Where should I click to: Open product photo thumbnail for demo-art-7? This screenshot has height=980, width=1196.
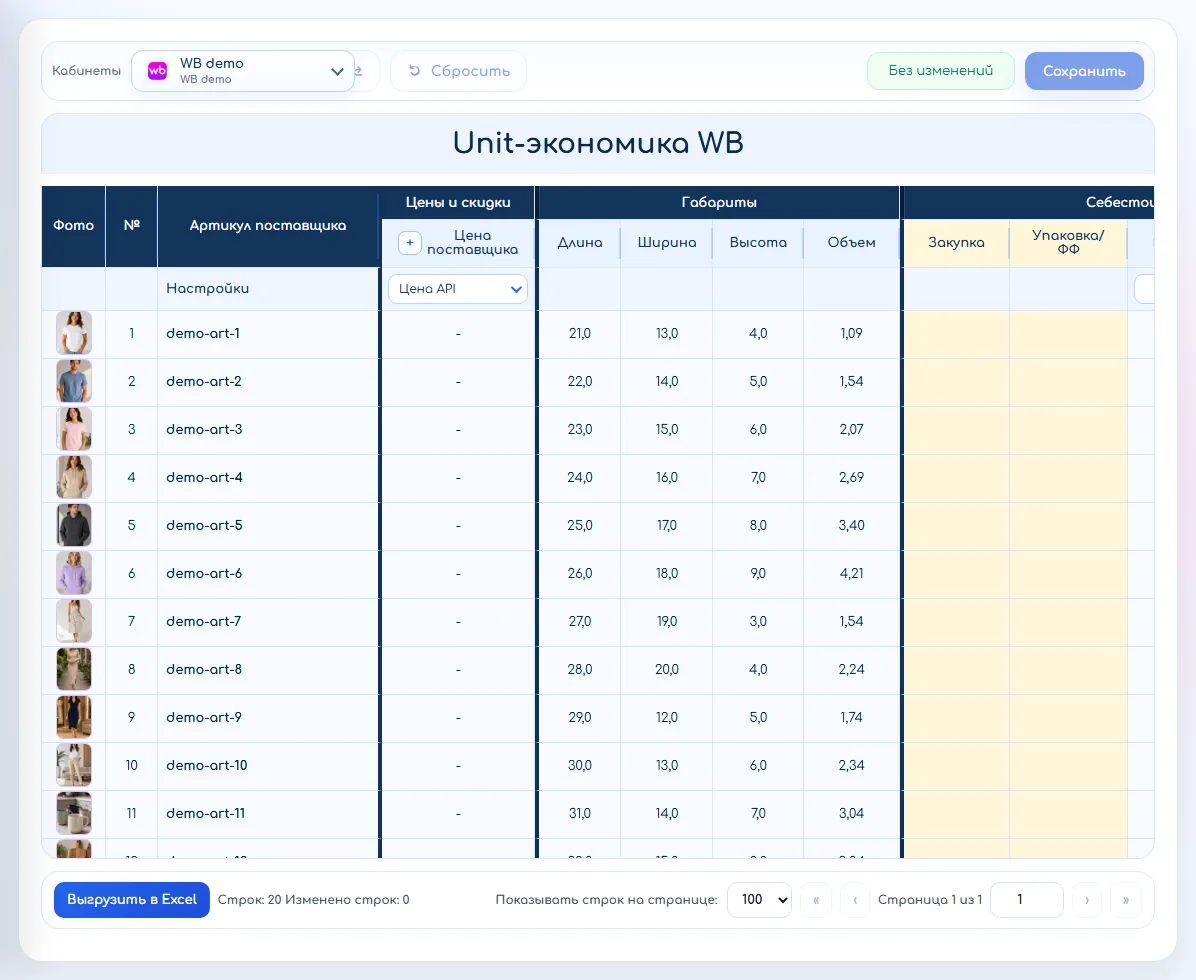(74, 621)
